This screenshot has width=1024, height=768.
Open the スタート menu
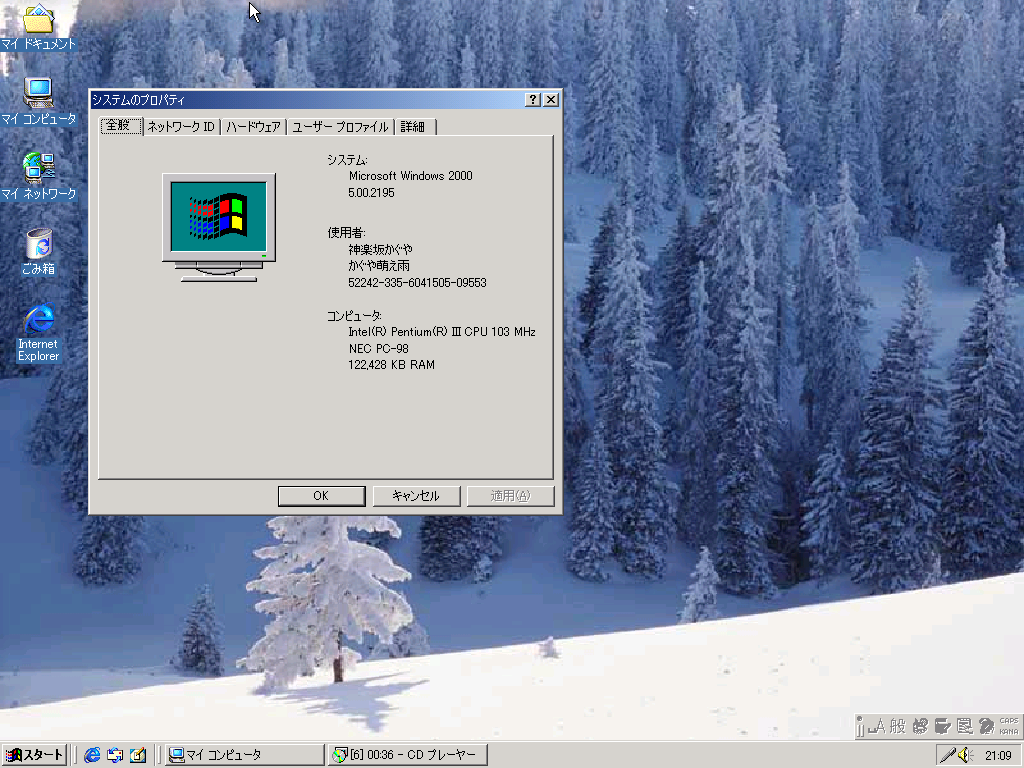point(35,755)
